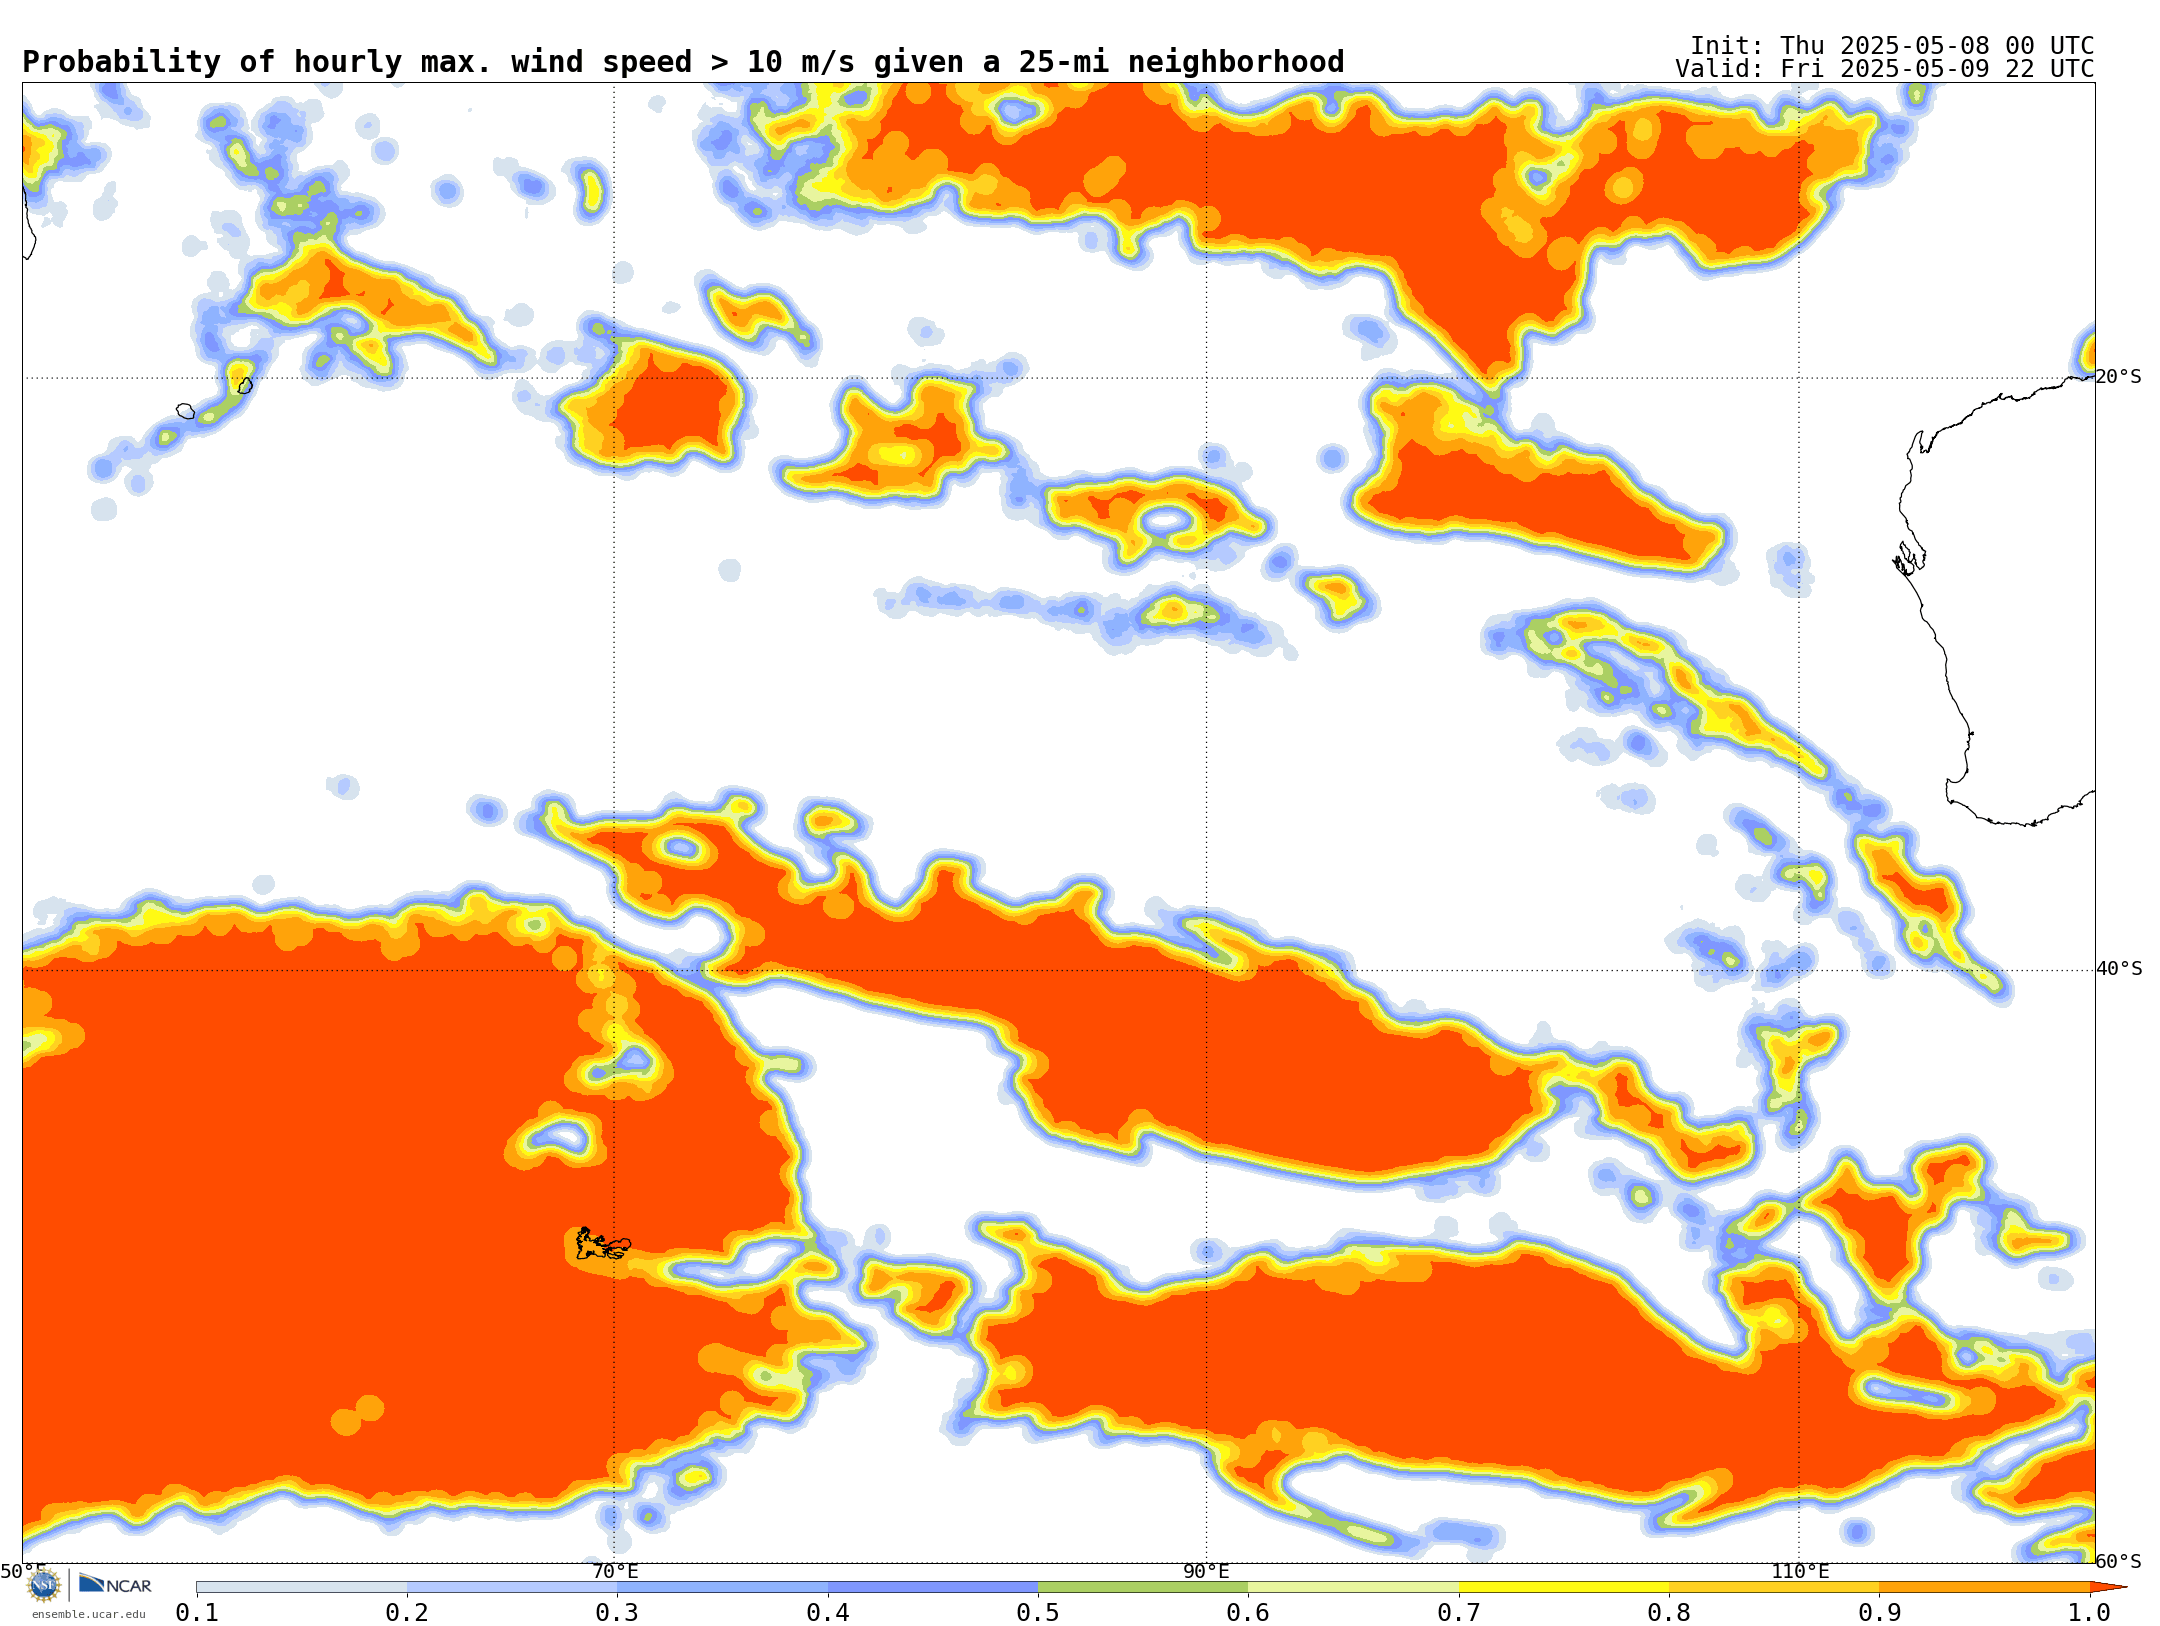Click the NCAR logo
Image resolution: width=2160 pixels, height=1626 pixels.
115,1584
